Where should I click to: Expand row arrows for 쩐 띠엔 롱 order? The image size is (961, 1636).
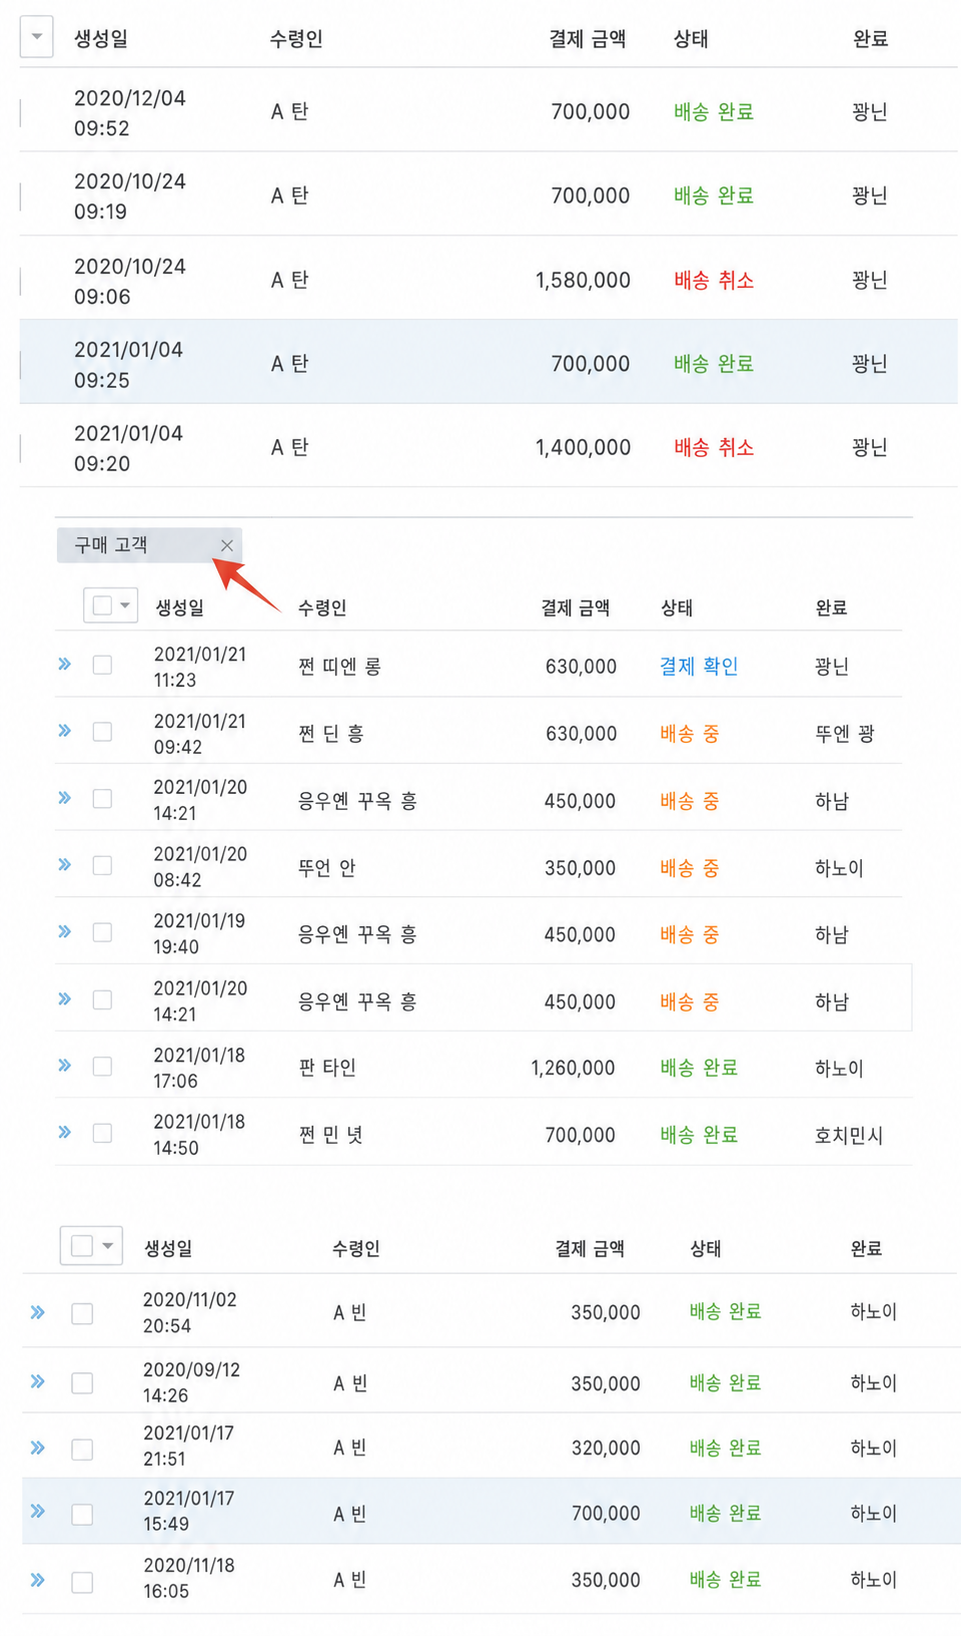point(65,664)
